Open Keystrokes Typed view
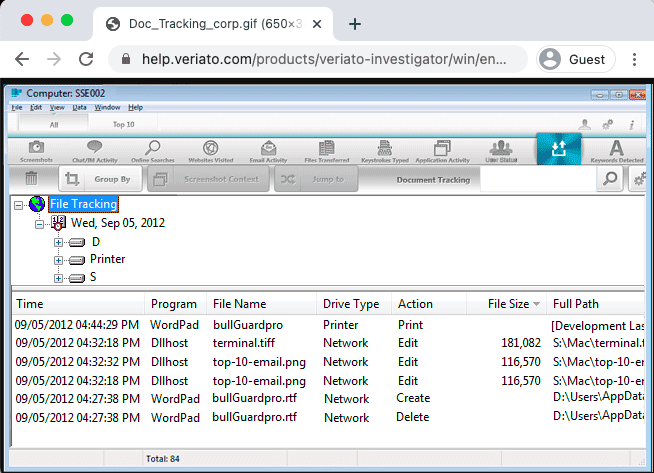Screen dimensions: 654x473 (385, 151)
